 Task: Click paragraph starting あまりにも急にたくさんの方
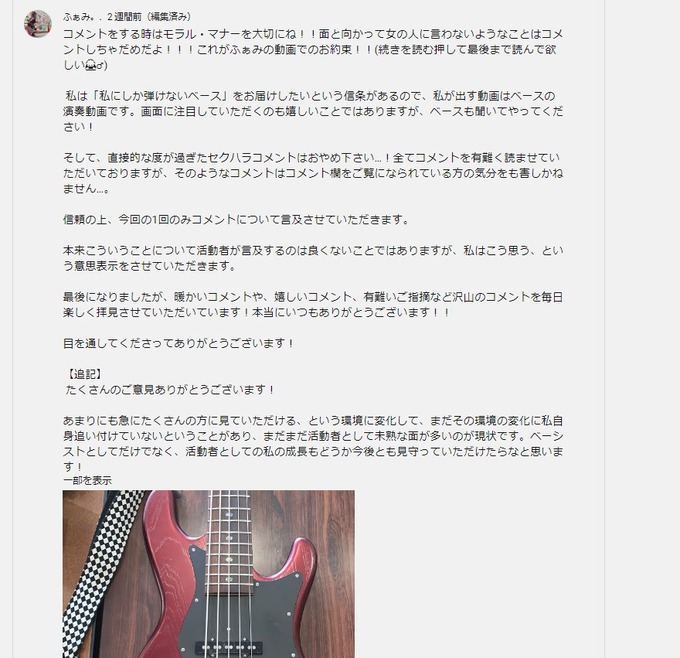coord(313,443)
